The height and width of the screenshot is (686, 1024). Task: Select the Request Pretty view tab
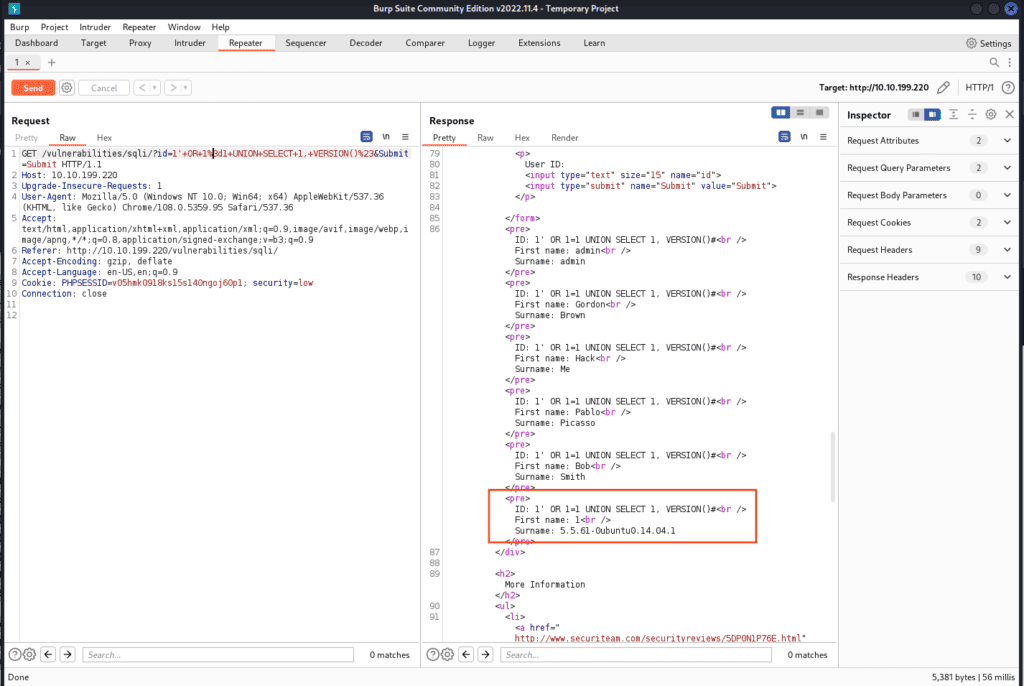coord(26,138)
